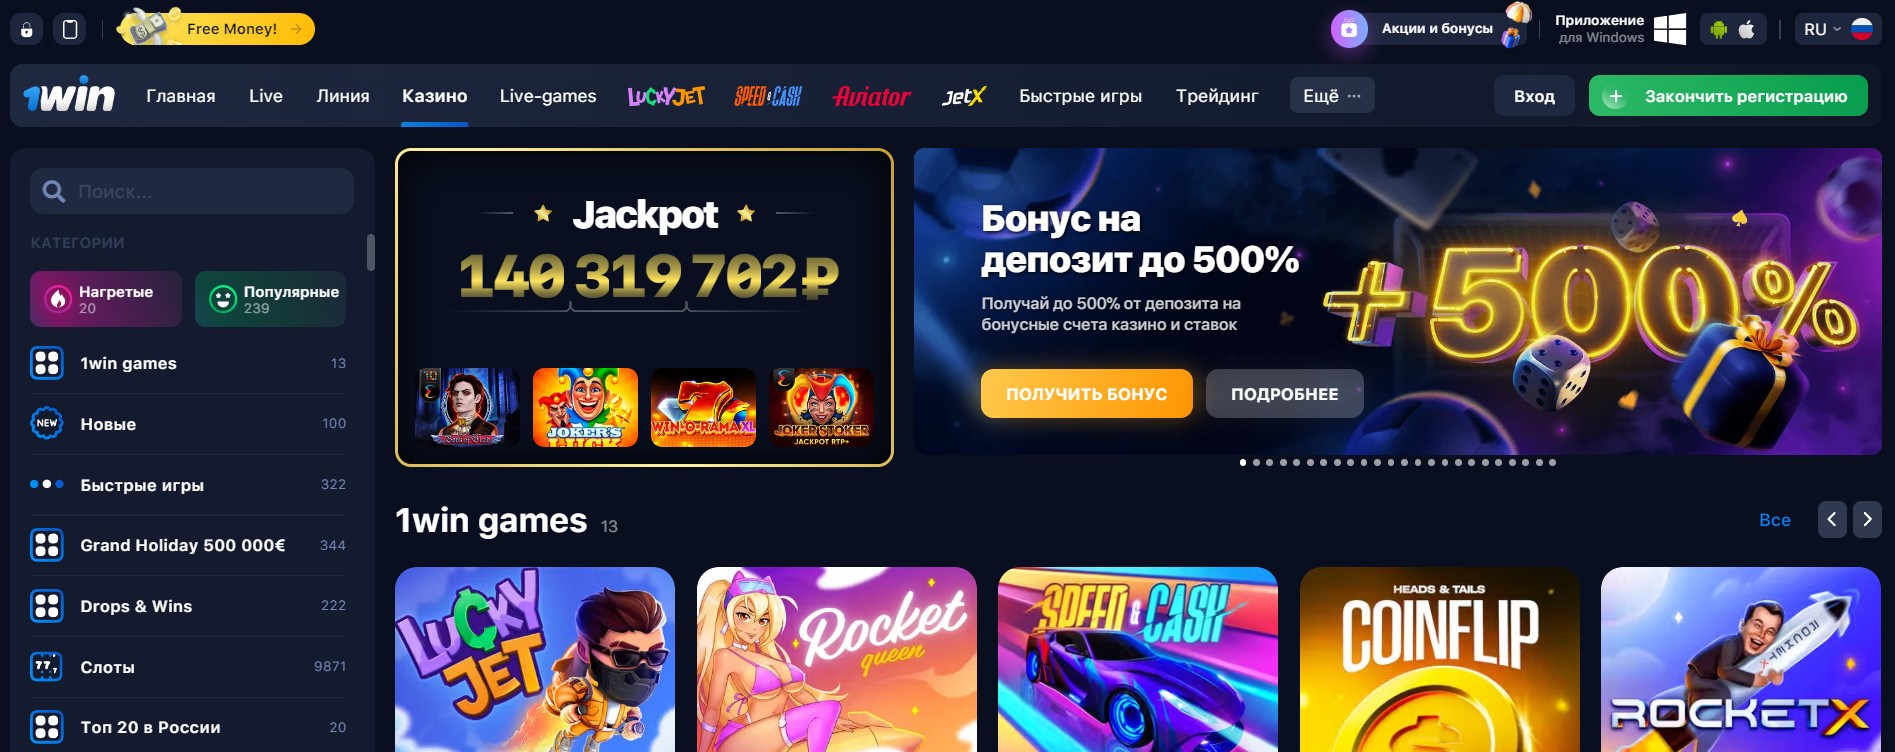Click the mobile phone icon
The width and height of the screenshot is (1895, 752).
70,29
